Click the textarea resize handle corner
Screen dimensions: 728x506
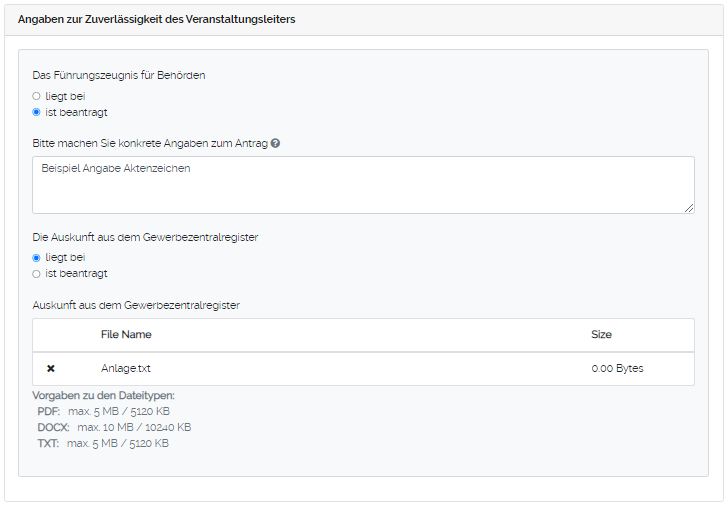tap(689, 208)
